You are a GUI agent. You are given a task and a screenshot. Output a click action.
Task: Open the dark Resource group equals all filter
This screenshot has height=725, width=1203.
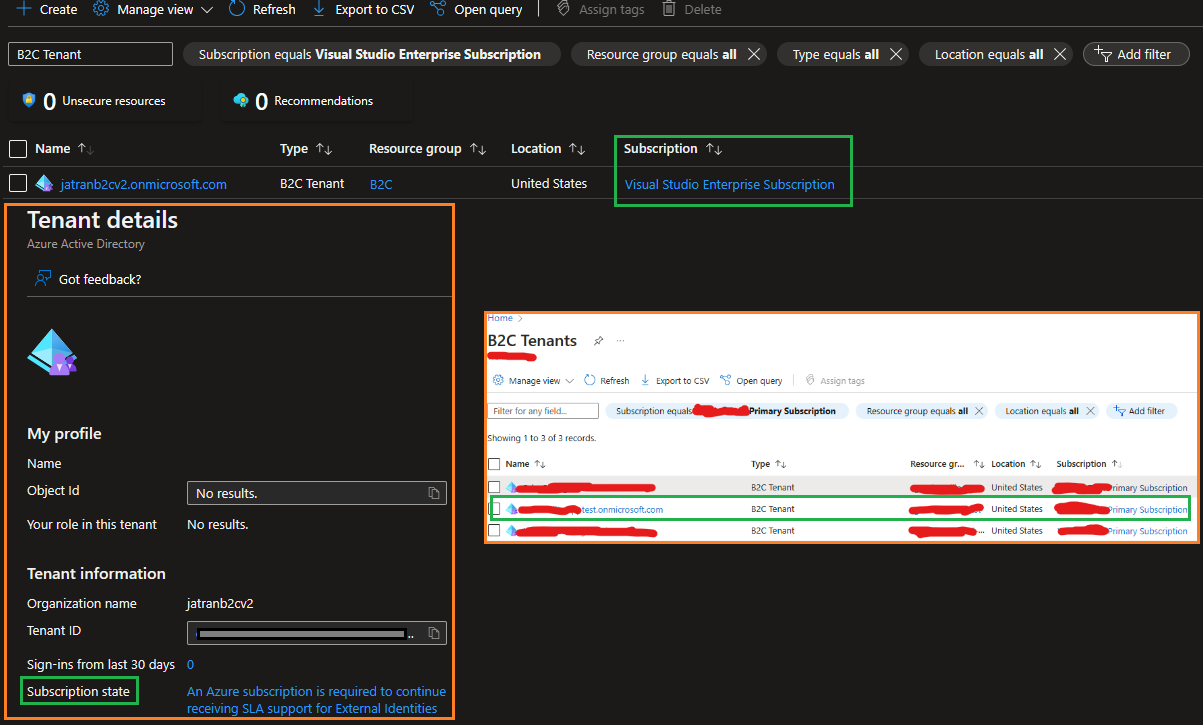(661, 54)
